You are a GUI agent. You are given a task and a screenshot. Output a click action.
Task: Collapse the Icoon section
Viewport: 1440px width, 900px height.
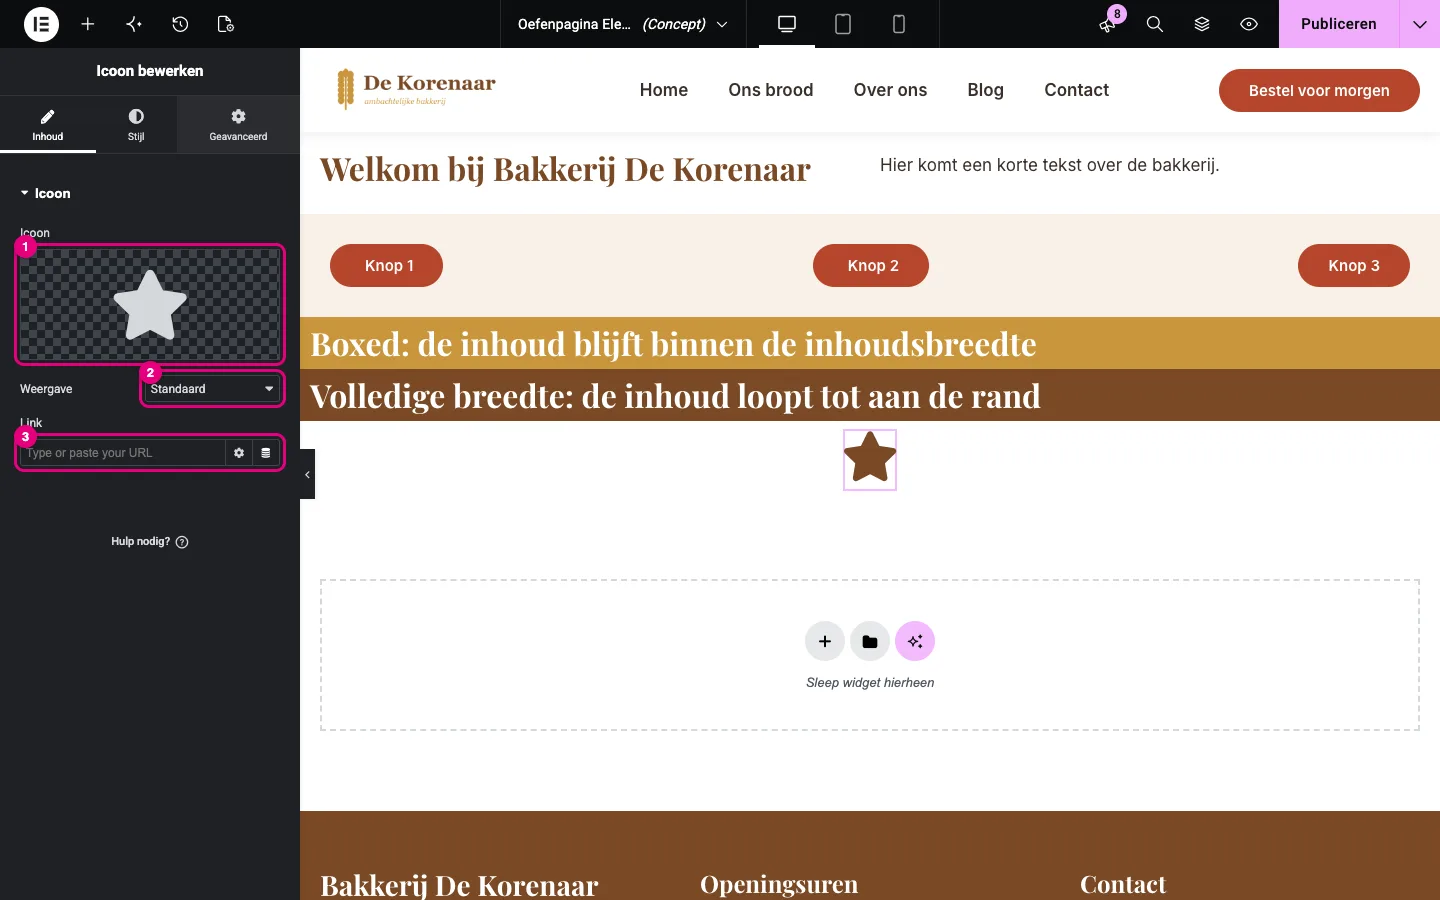click(x=46, y=193)
